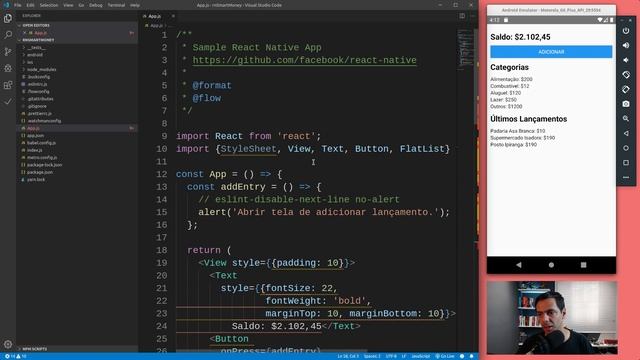Open the Terminal menu

point(116,5)
